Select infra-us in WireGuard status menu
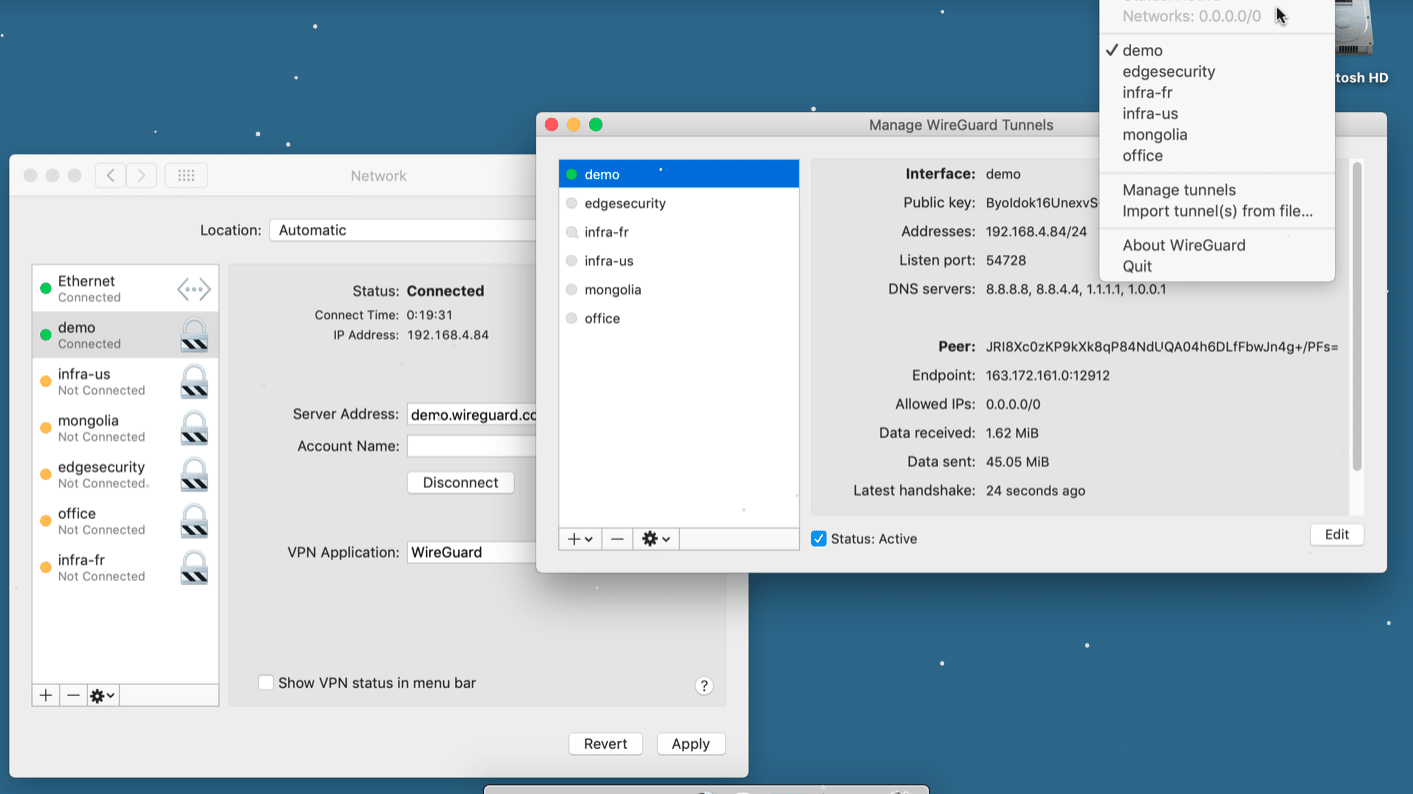The image size is (1413, 794). (x=1217, y=113)
